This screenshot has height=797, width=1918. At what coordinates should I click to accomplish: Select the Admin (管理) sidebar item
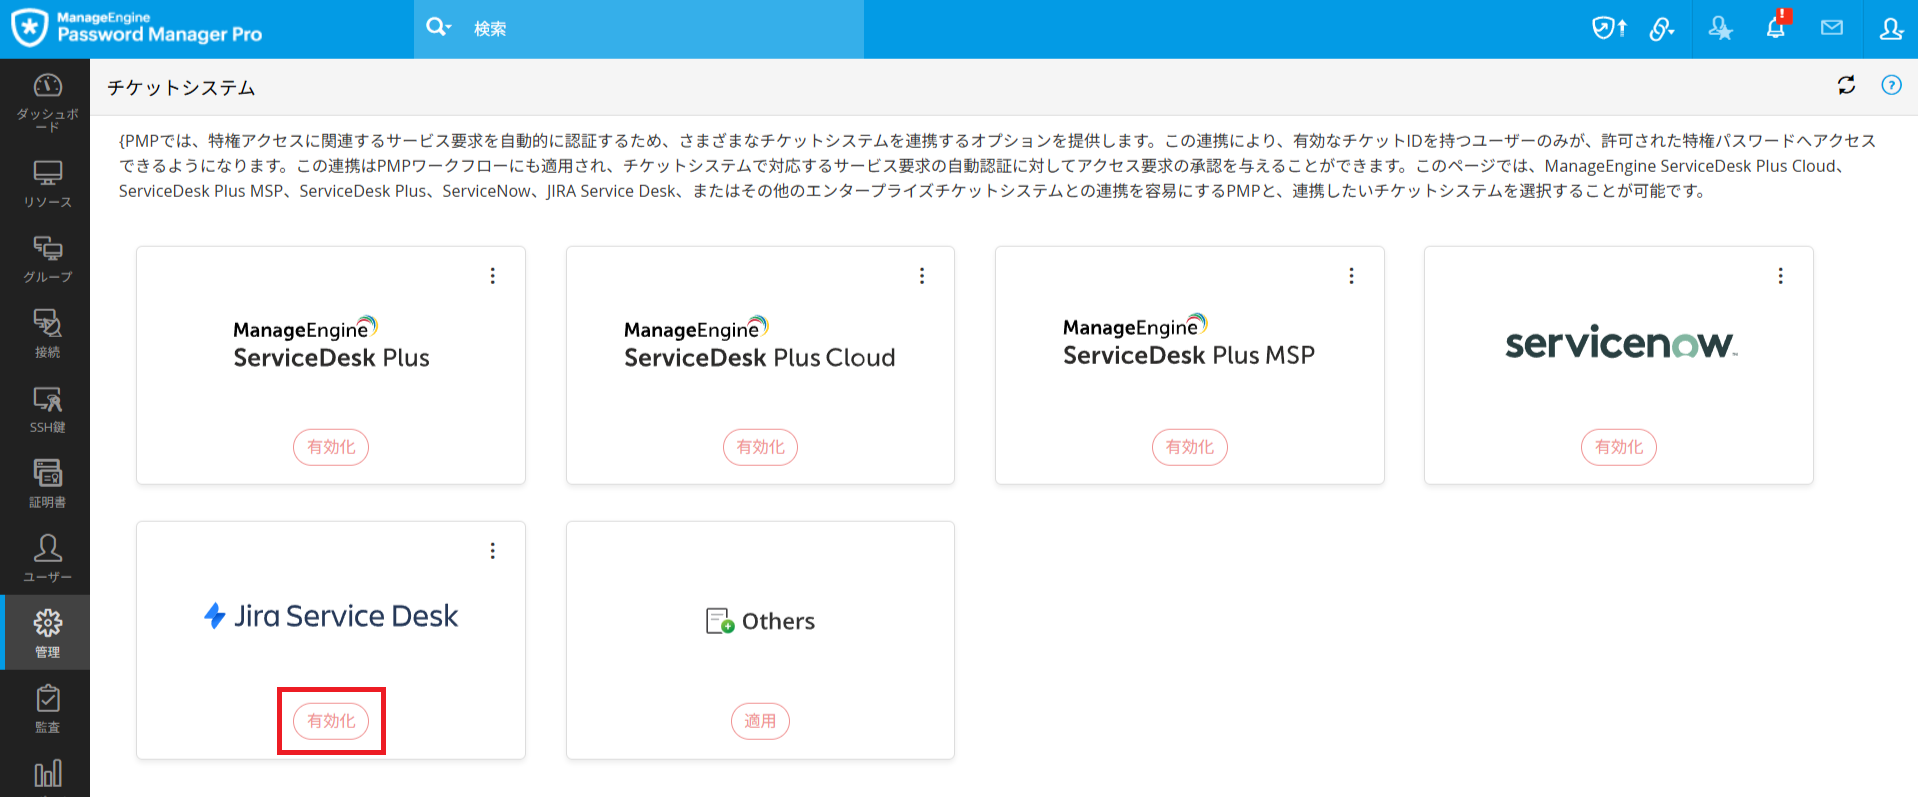tap(47, 633)
